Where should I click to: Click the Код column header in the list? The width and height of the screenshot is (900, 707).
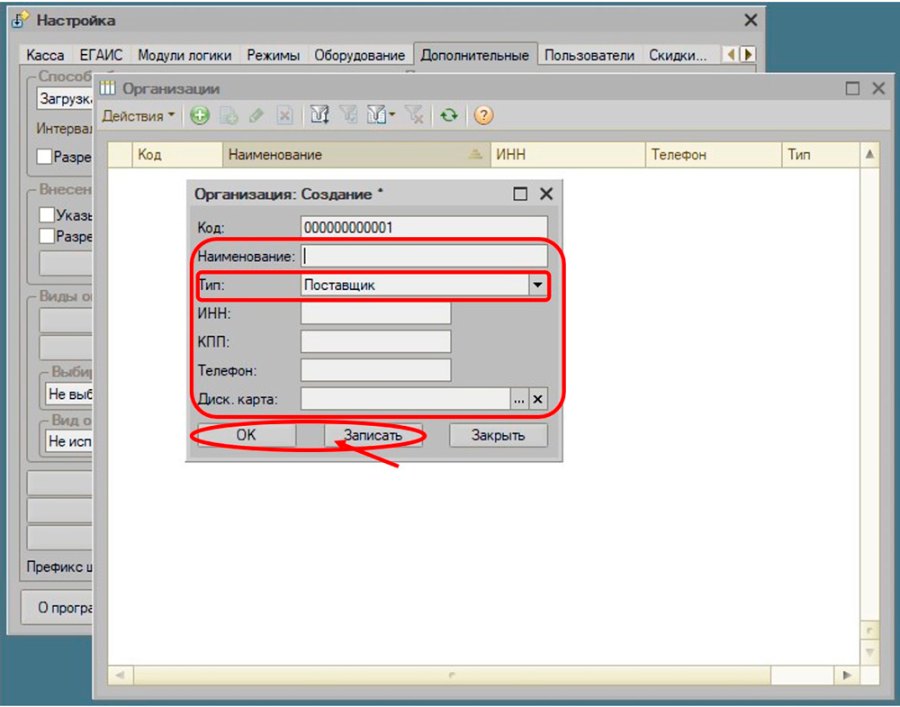pos(177,154)
